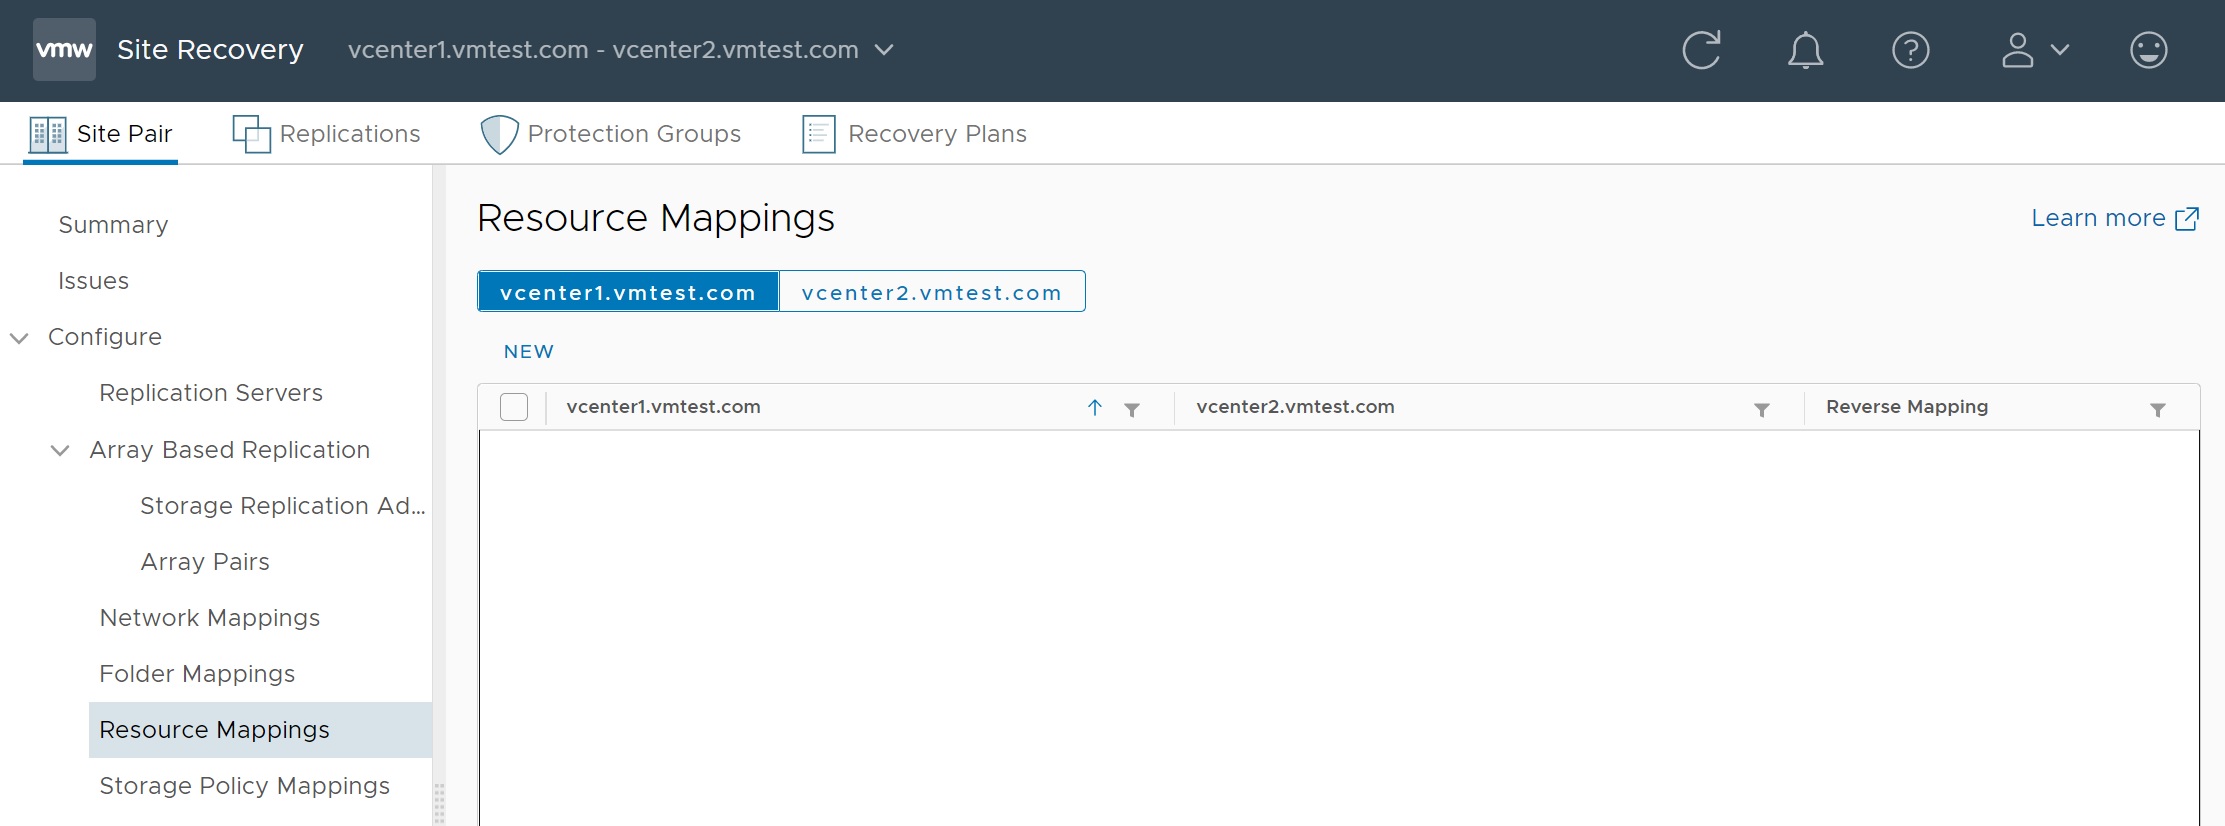Filter the vcenter1.vmtest.com column

[x=1132, y=409]
